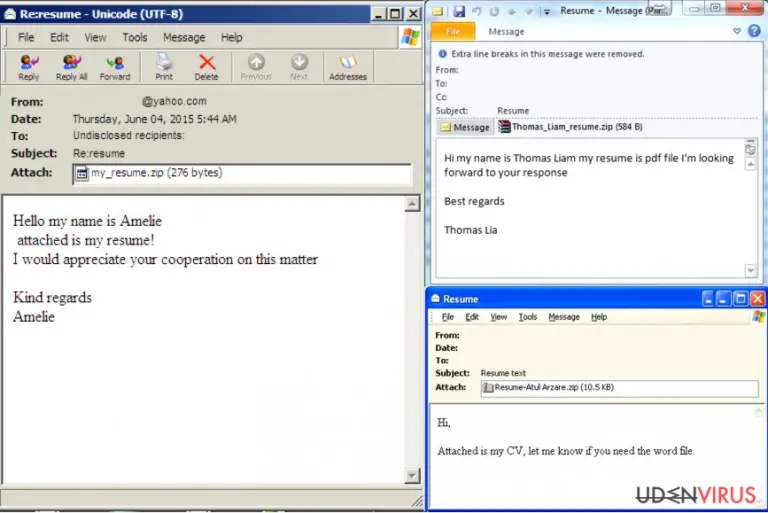Click the line 'Hello my name is Amelie'
The width and height of the screenshot is (768, 513).
(87, 221)
